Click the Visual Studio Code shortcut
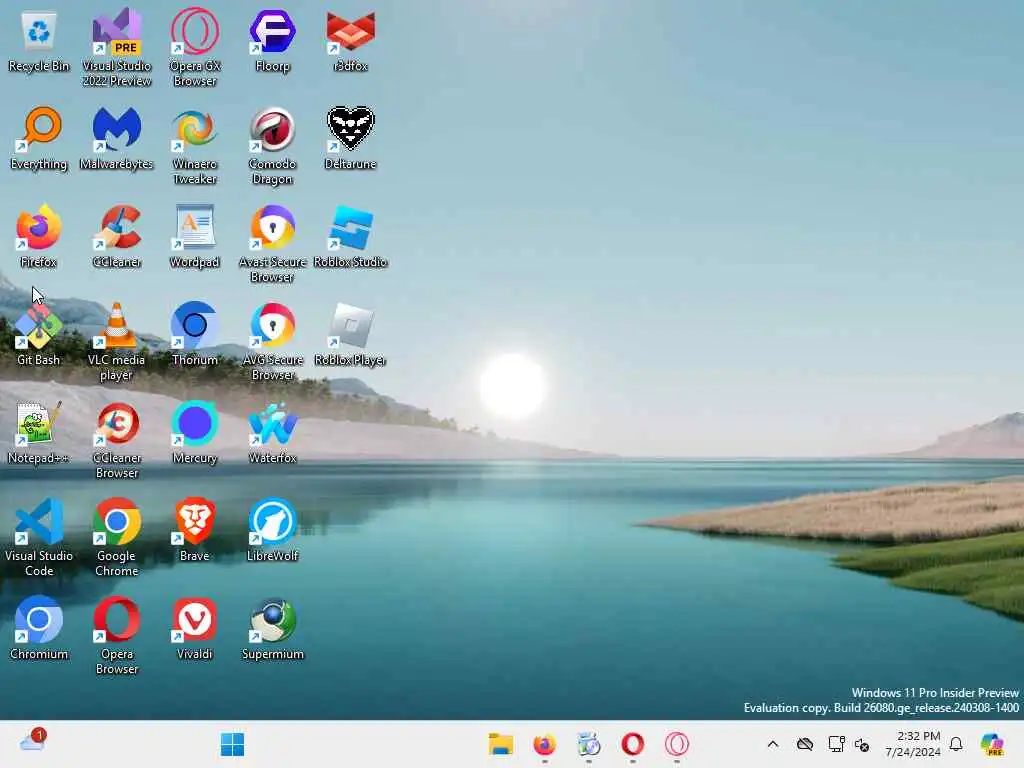 [39, 538]
